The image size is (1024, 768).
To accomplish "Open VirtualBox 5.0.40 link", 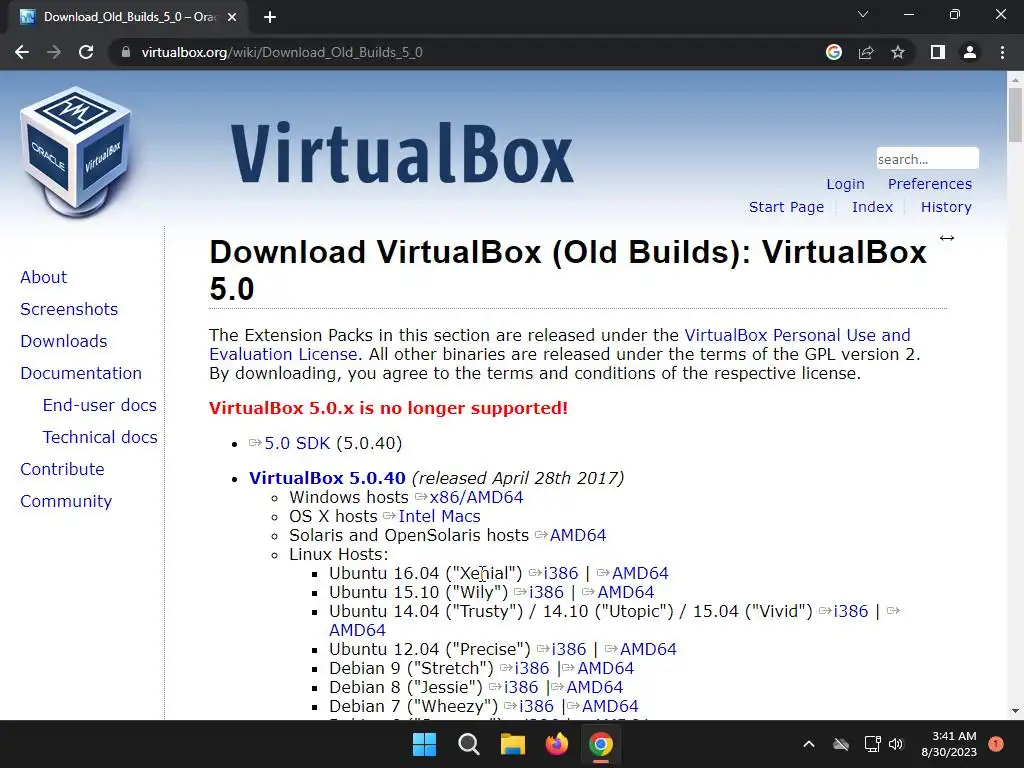I will pos(327,478).
